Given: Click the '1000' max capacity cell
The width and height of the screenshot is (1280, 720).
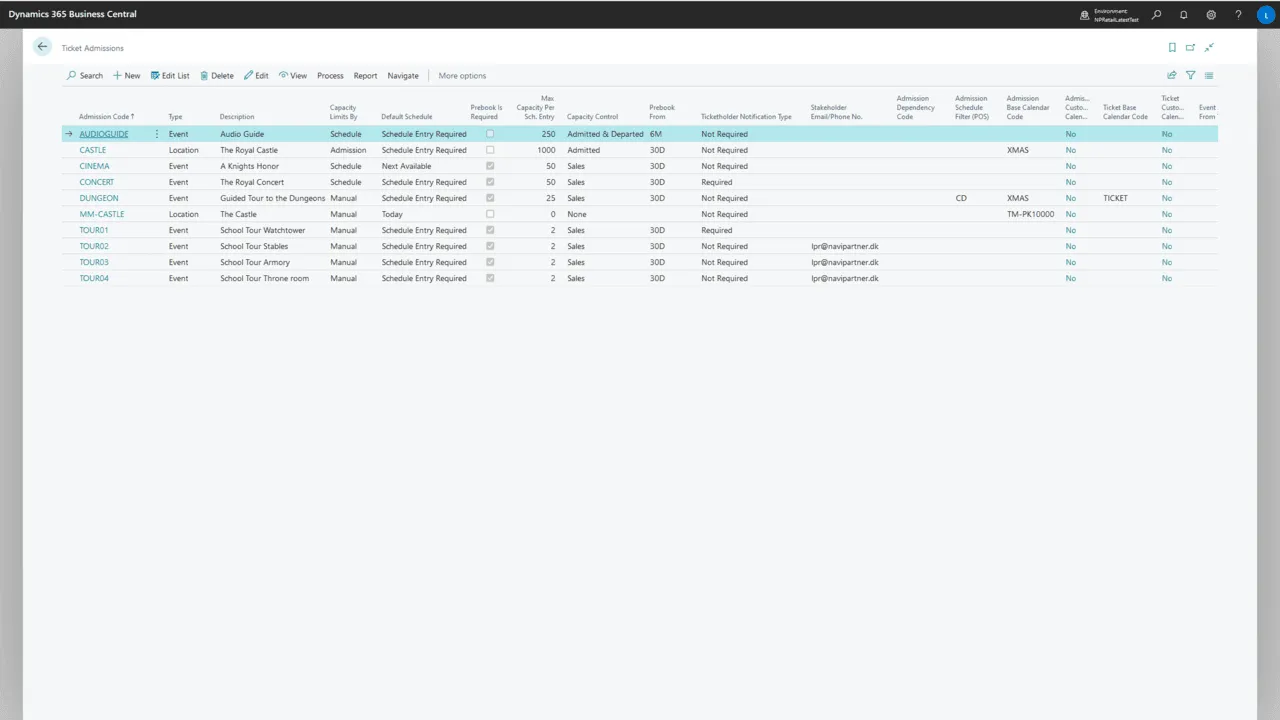Looking at the screenshot, I should point(546,150).
